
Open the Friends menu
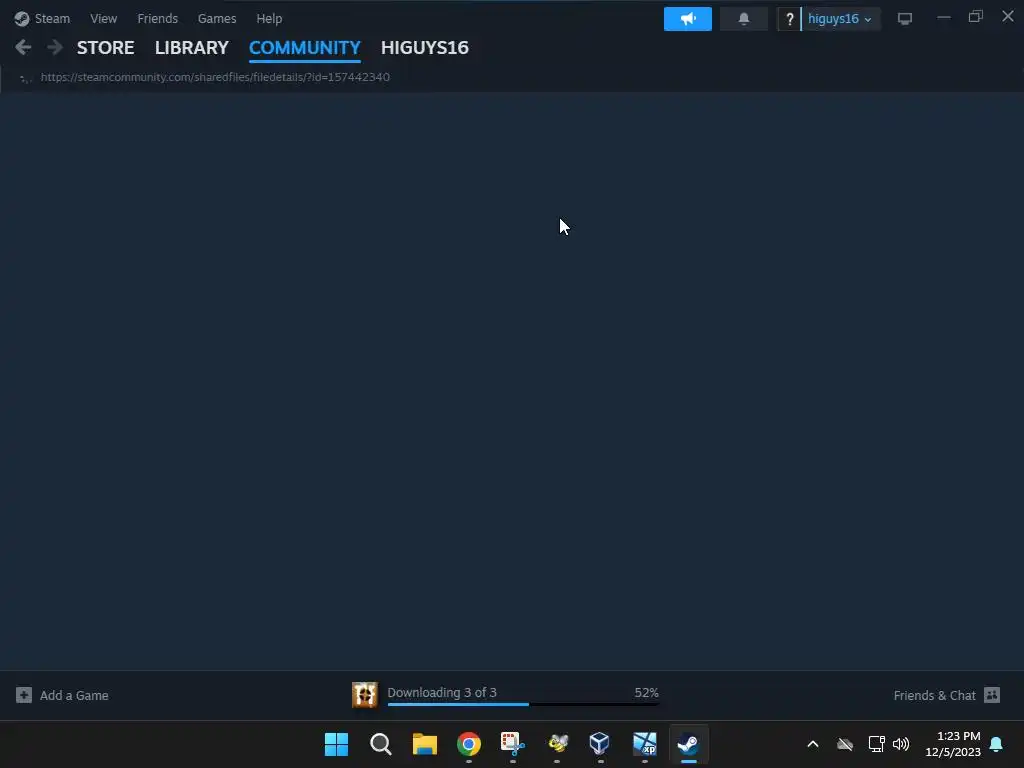point(157,18)
